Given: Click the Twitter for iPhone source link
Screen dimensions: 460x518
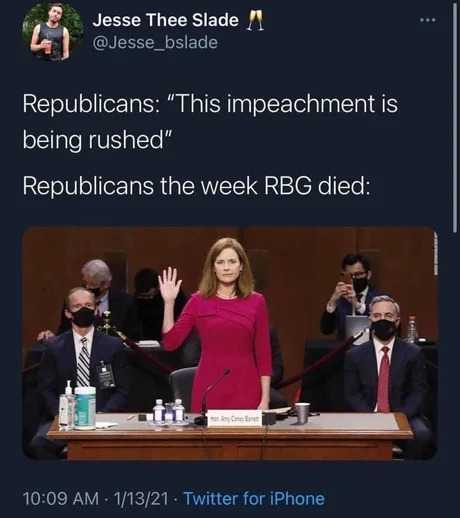Looking at the screenshot, I should pos(254,499).
